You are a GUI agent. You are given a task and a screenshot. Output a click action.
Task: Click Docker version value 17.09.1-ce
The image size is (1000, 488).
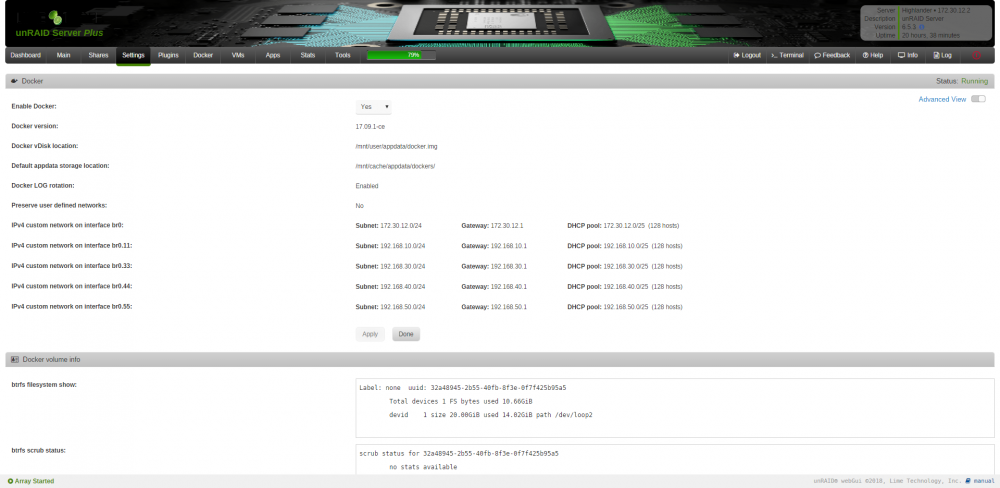370,126
